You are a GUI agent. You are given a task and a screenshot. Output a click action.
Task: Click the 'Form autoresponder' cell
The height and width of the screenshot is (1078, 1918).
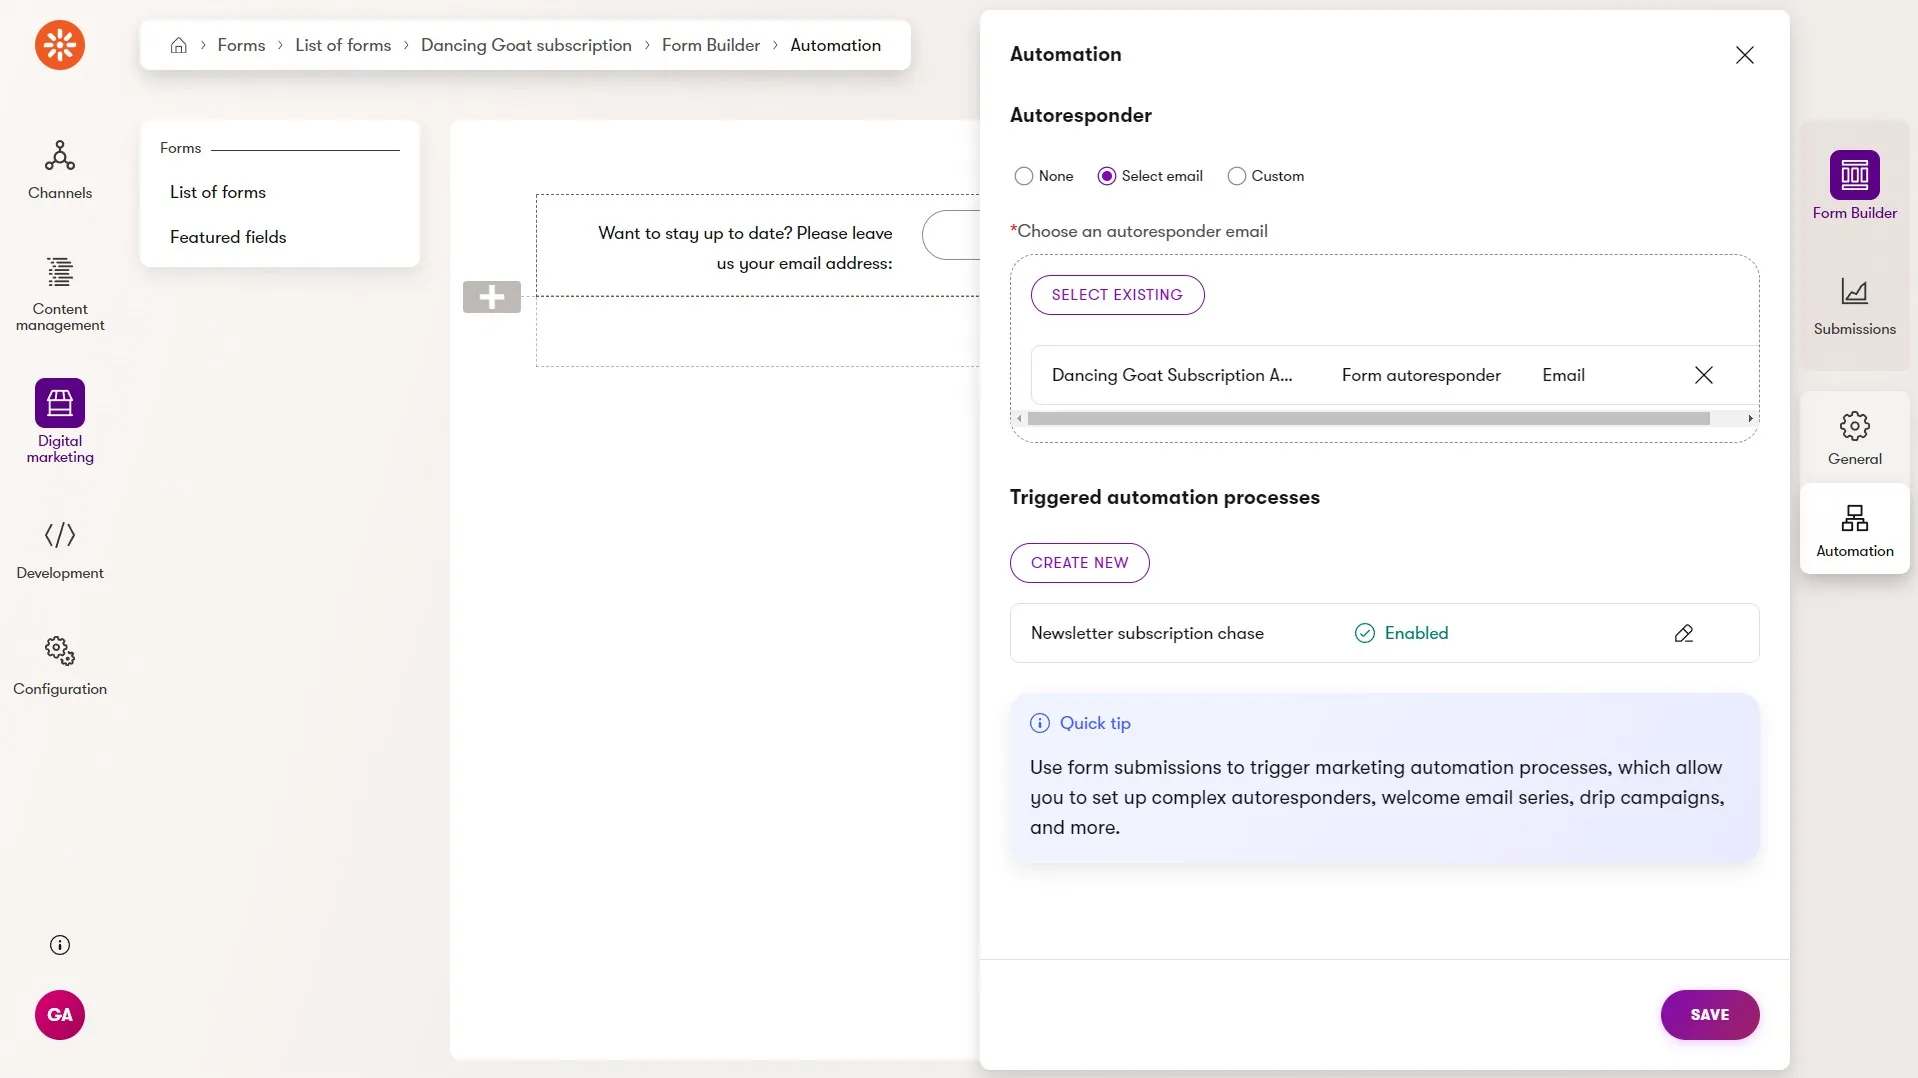pyautogui.click(x=1421, y=375)
